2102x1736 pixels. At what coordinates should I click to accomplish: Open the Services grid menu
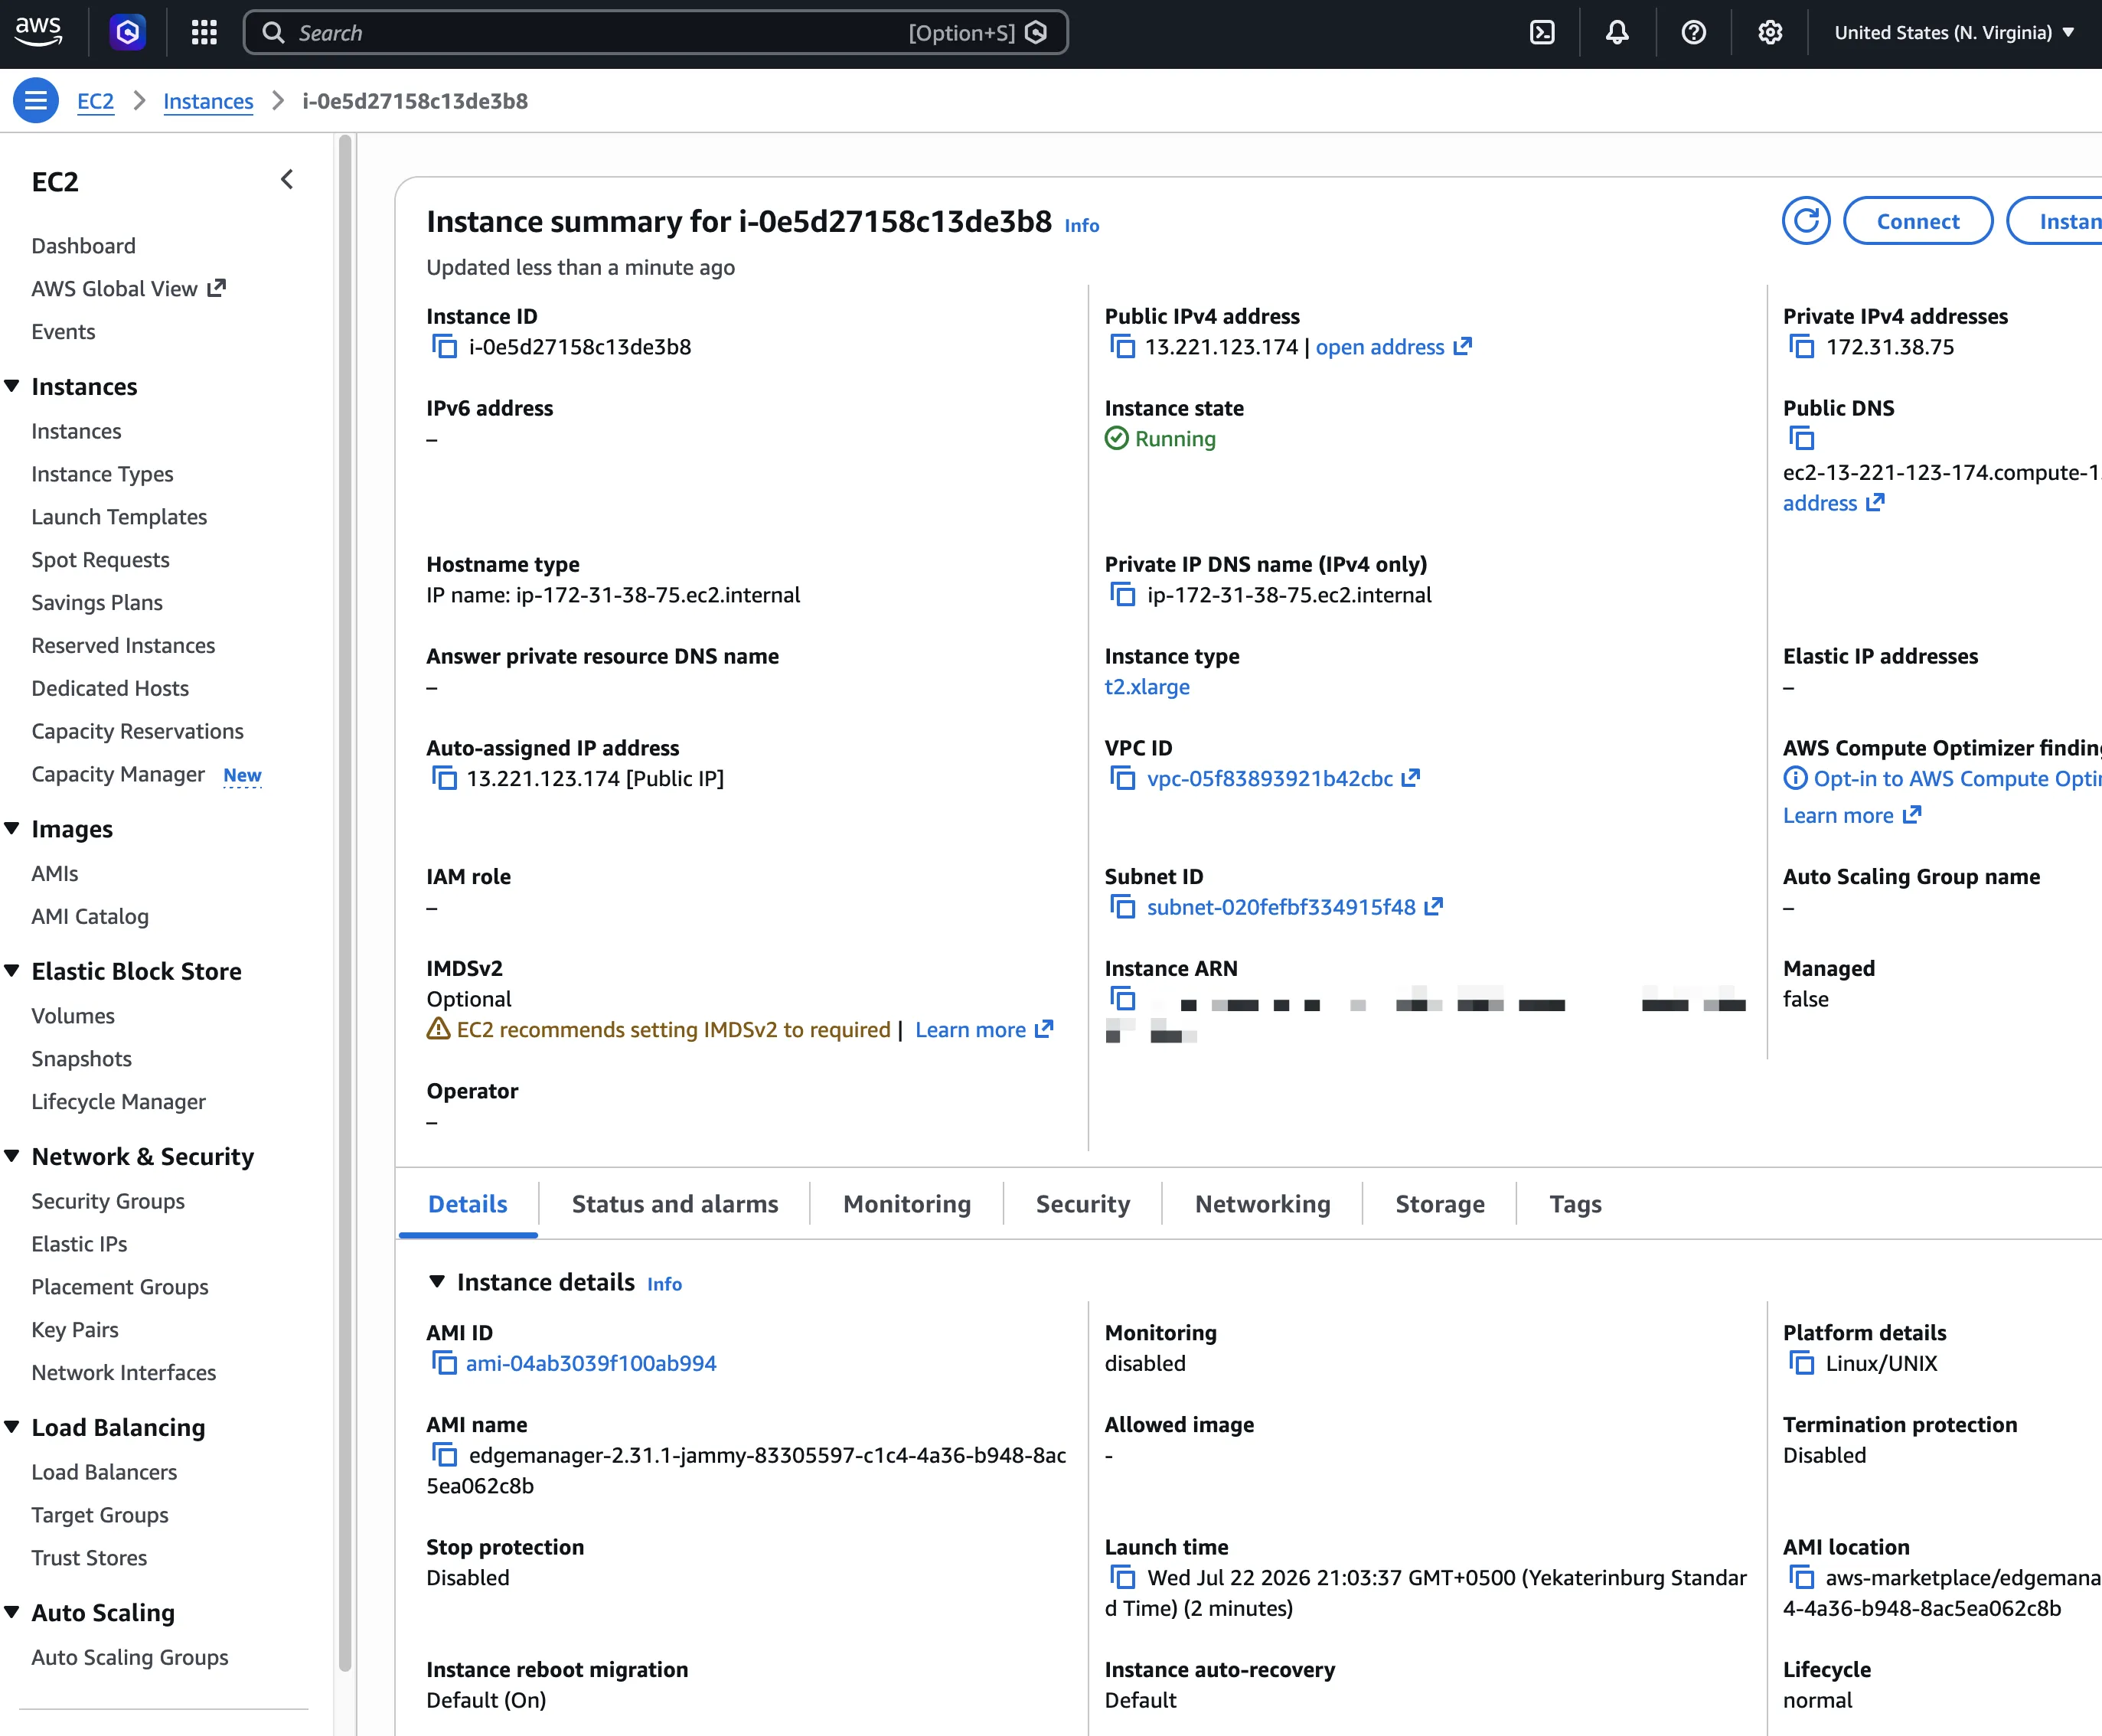pyautogui.click(x=204, y=33)
